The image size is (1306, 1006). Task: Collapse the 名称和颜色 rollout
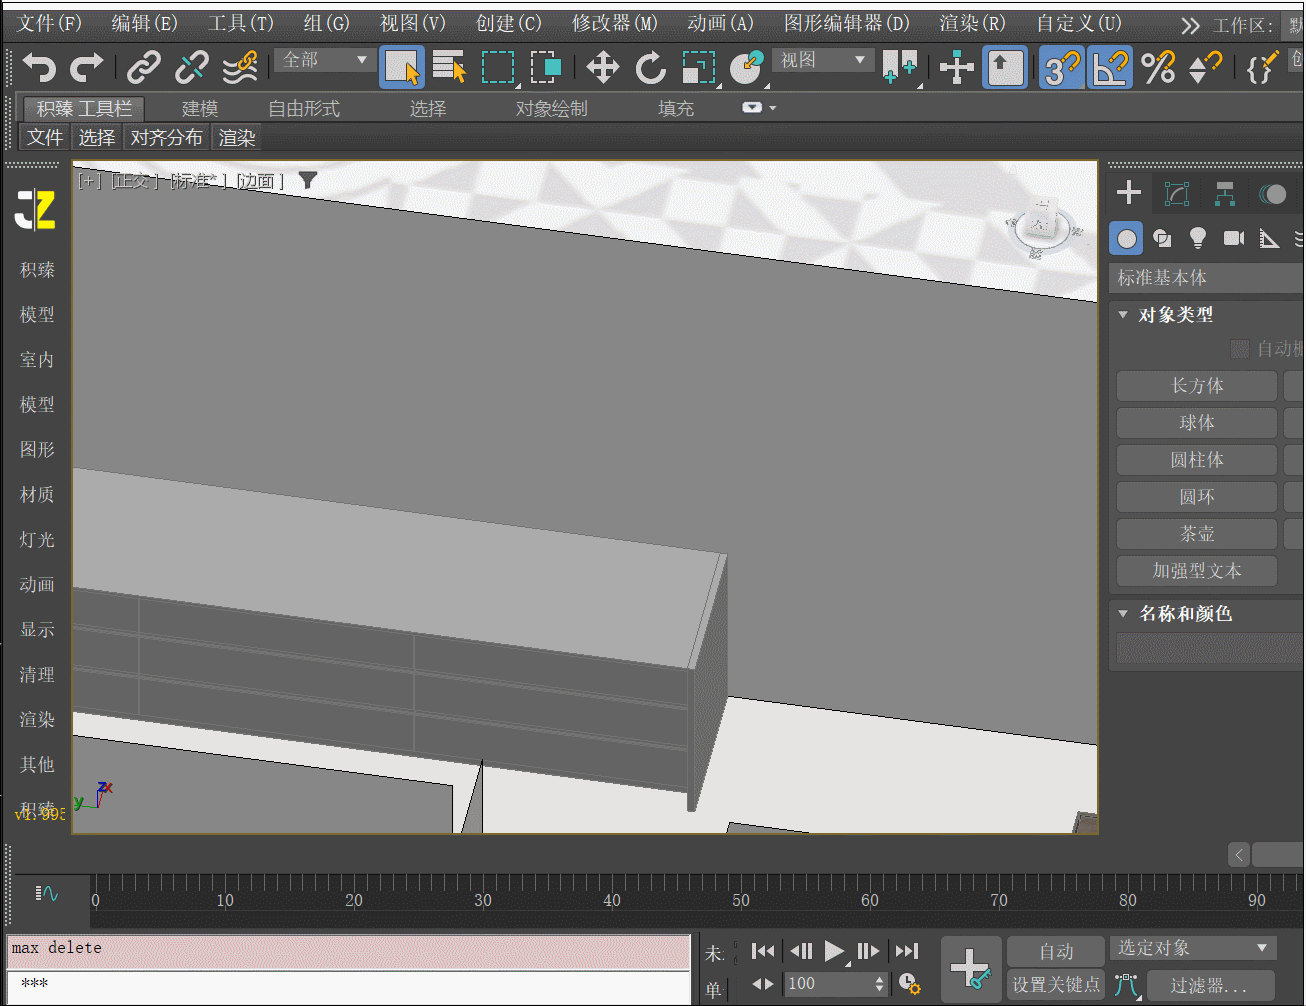point(1123,614)
